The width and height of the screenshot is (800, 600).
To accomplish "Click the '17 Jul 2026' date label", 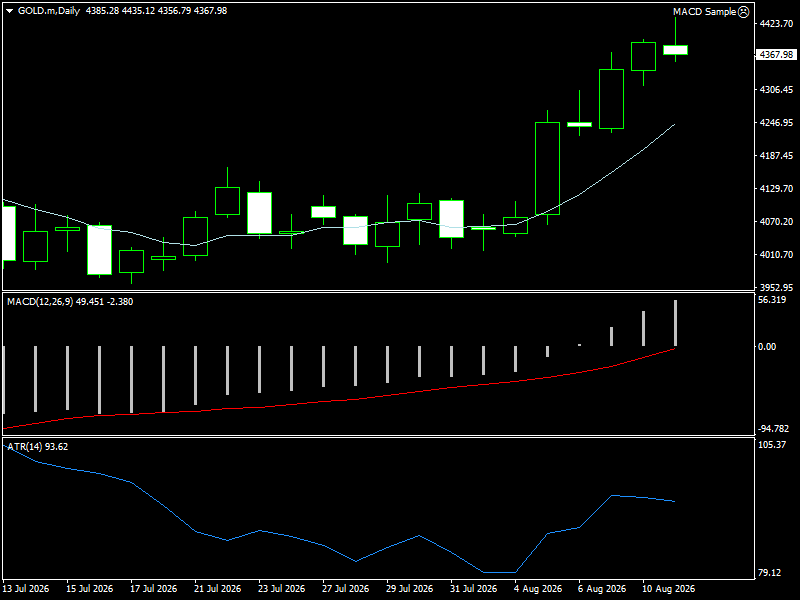I will coord(154,589).
